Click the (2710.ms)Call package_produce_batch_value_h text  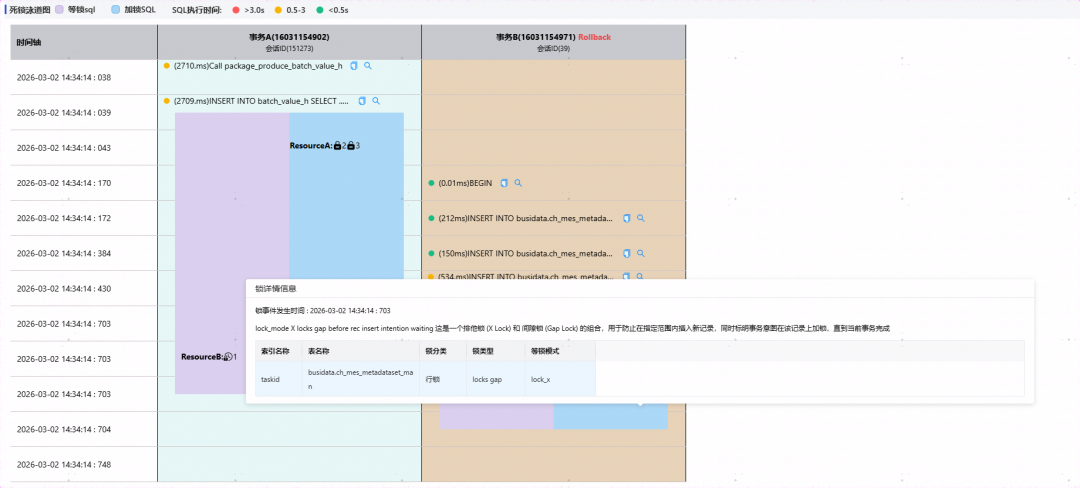tap(258, 66)
